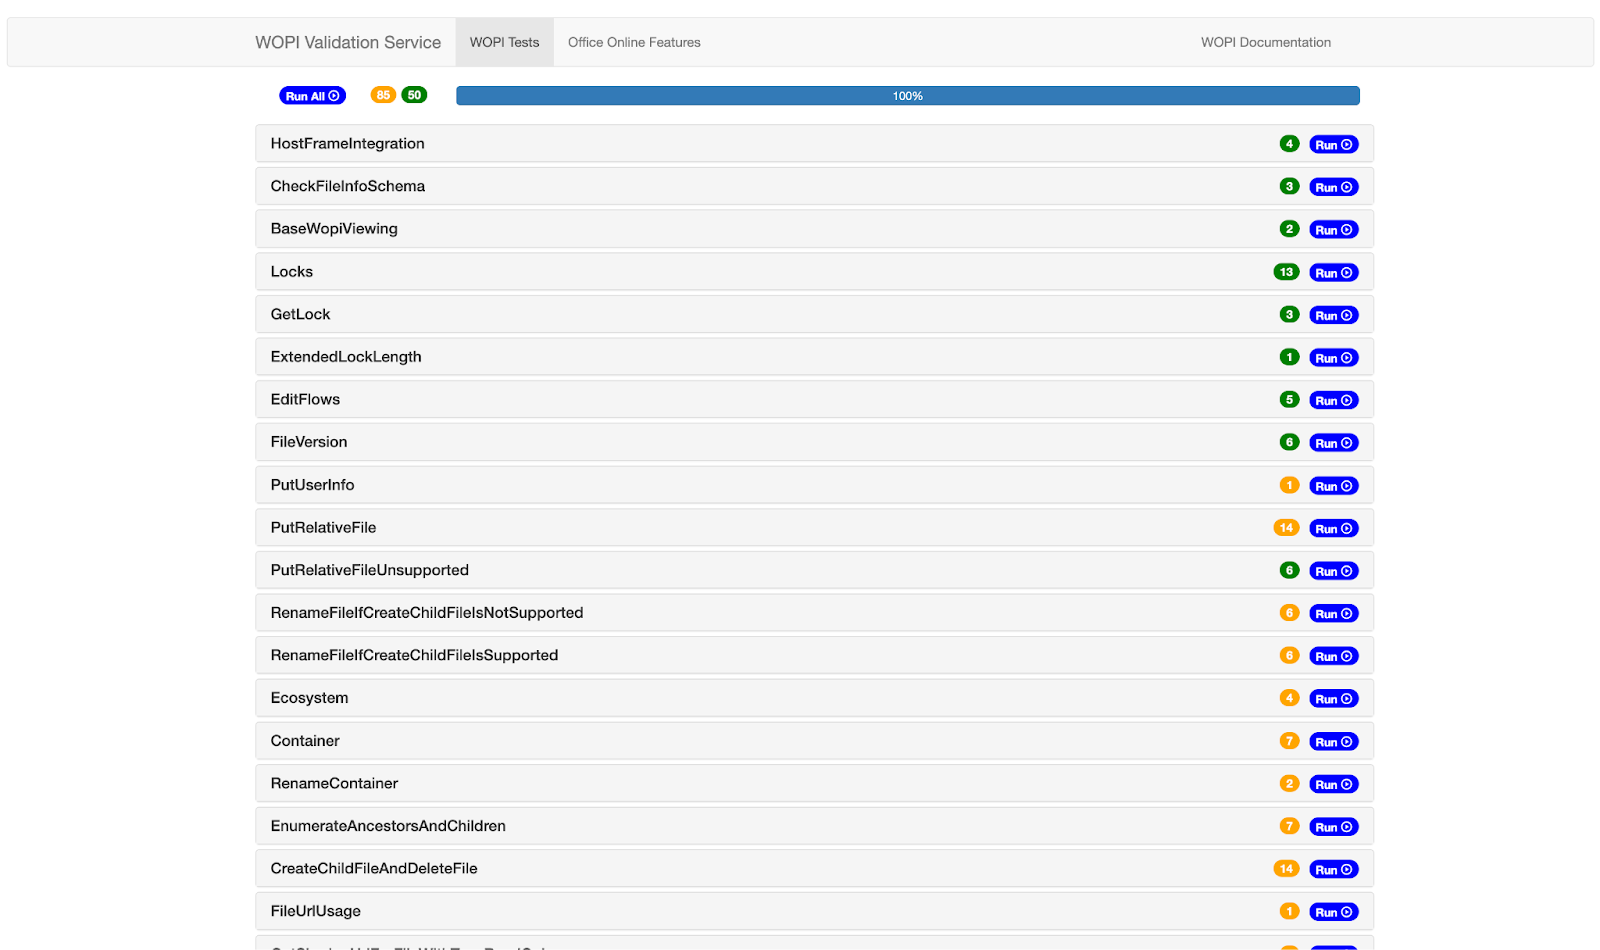The image size is (1600, 950).
Task: Run the RenameContainer tests
Action: coord(1333,784)
